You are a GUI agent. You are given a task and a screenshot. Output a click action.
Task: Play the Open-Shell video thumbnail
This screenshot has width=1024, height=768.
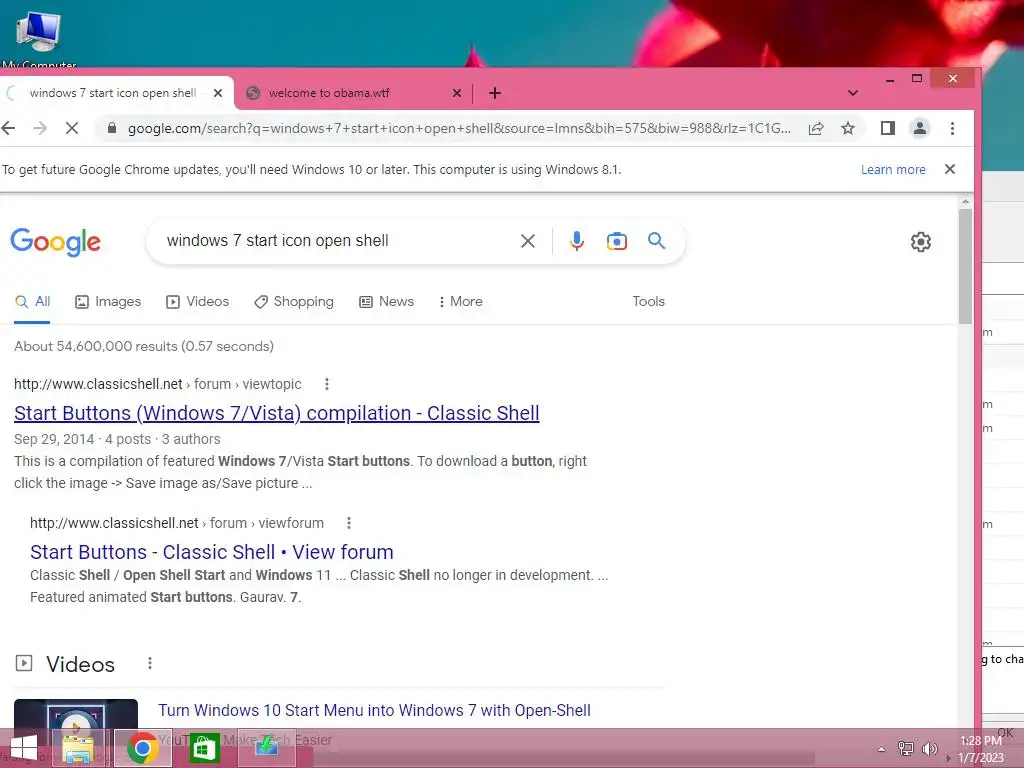[x=76, y=714]
